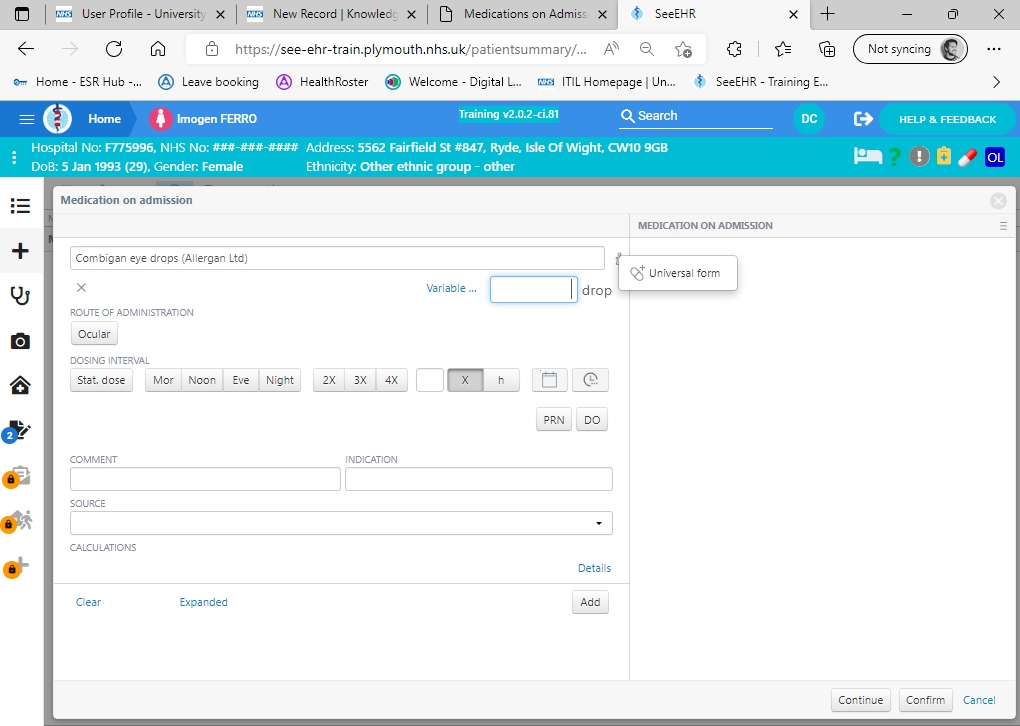Open the patient list sidebar icon
Screen dimensions: 1020x726
[20, 206]
